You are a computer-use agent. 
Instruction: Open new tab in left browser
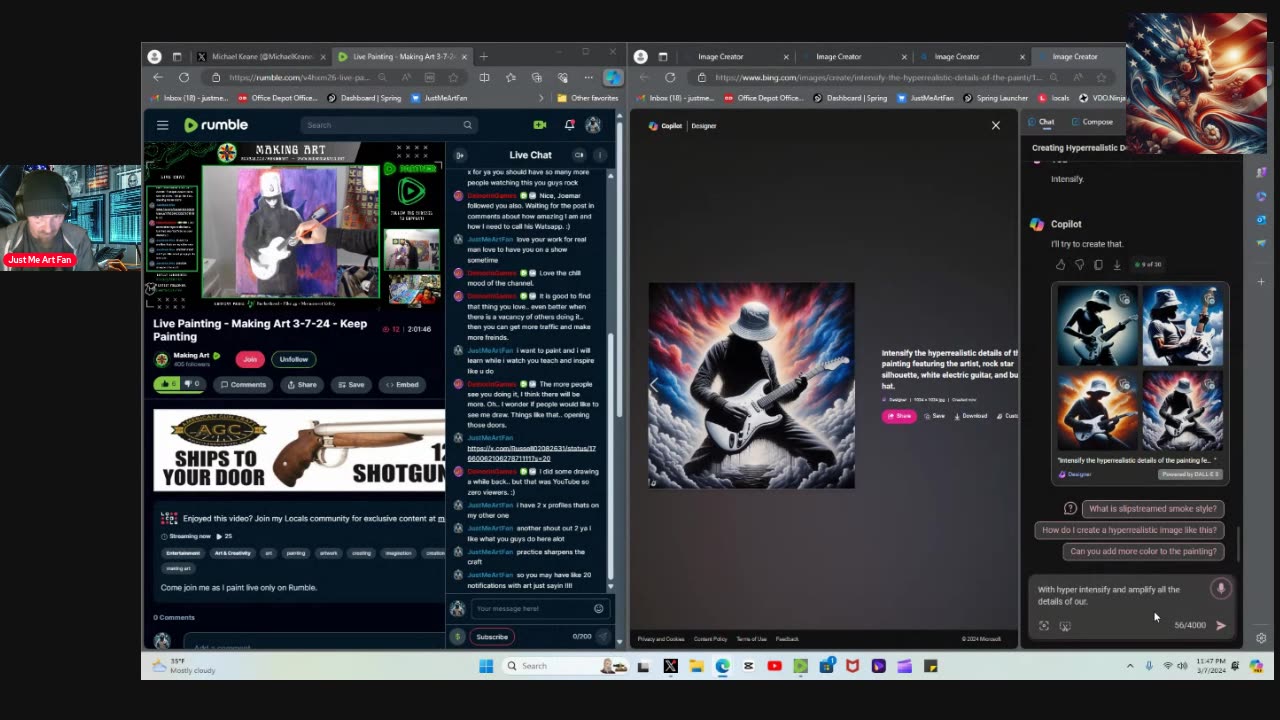484,57
